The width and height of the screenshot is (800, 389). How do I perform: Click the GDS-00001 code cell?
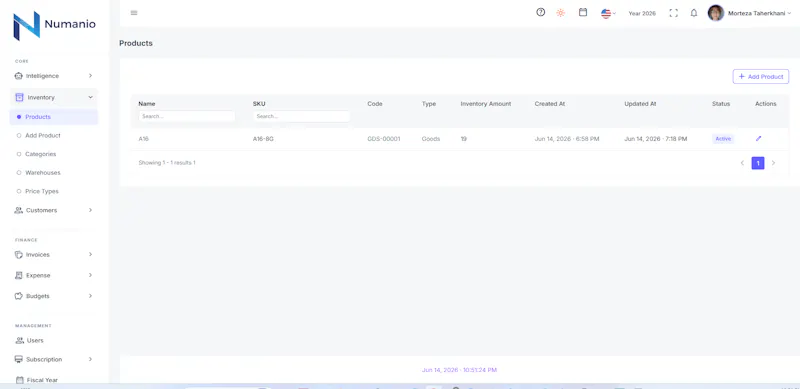point(384,139)
